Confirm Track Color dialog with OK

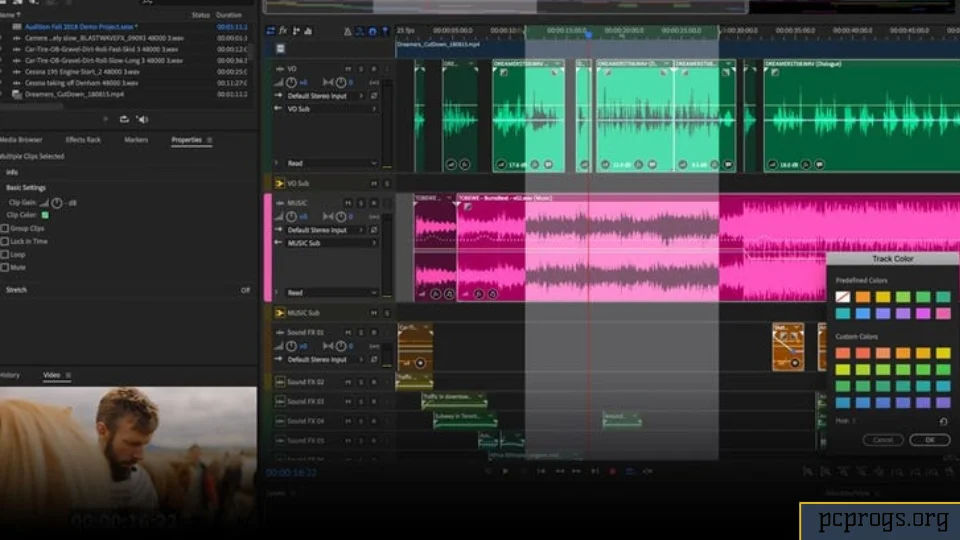(x=929, y=440)
